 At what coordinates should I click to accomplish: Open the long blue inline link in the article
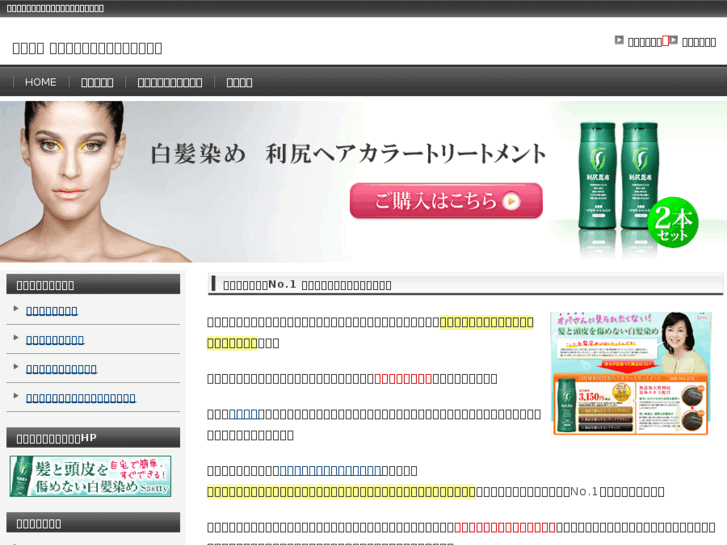click(331, 471)
